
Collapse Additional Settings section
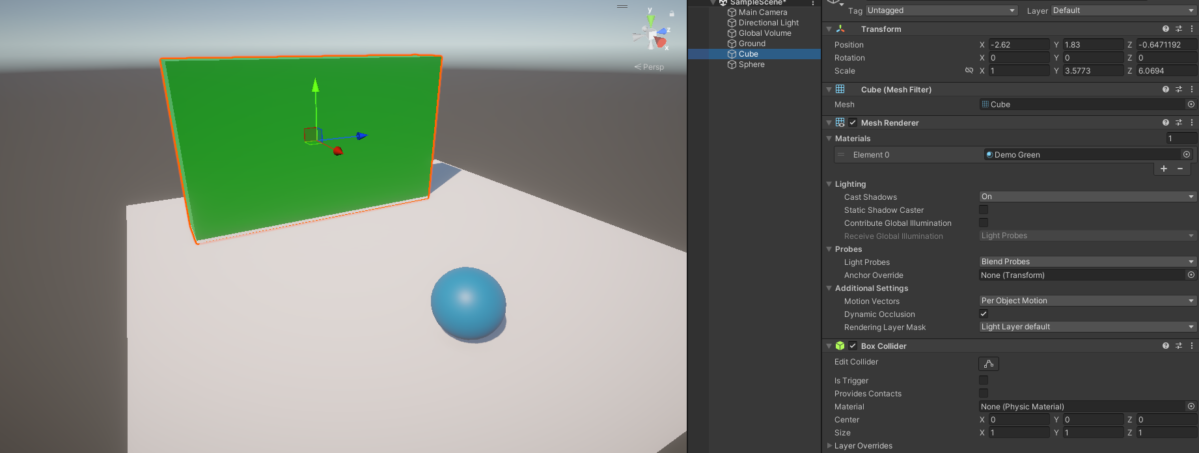pyautogui.click(x=829, y=288)
